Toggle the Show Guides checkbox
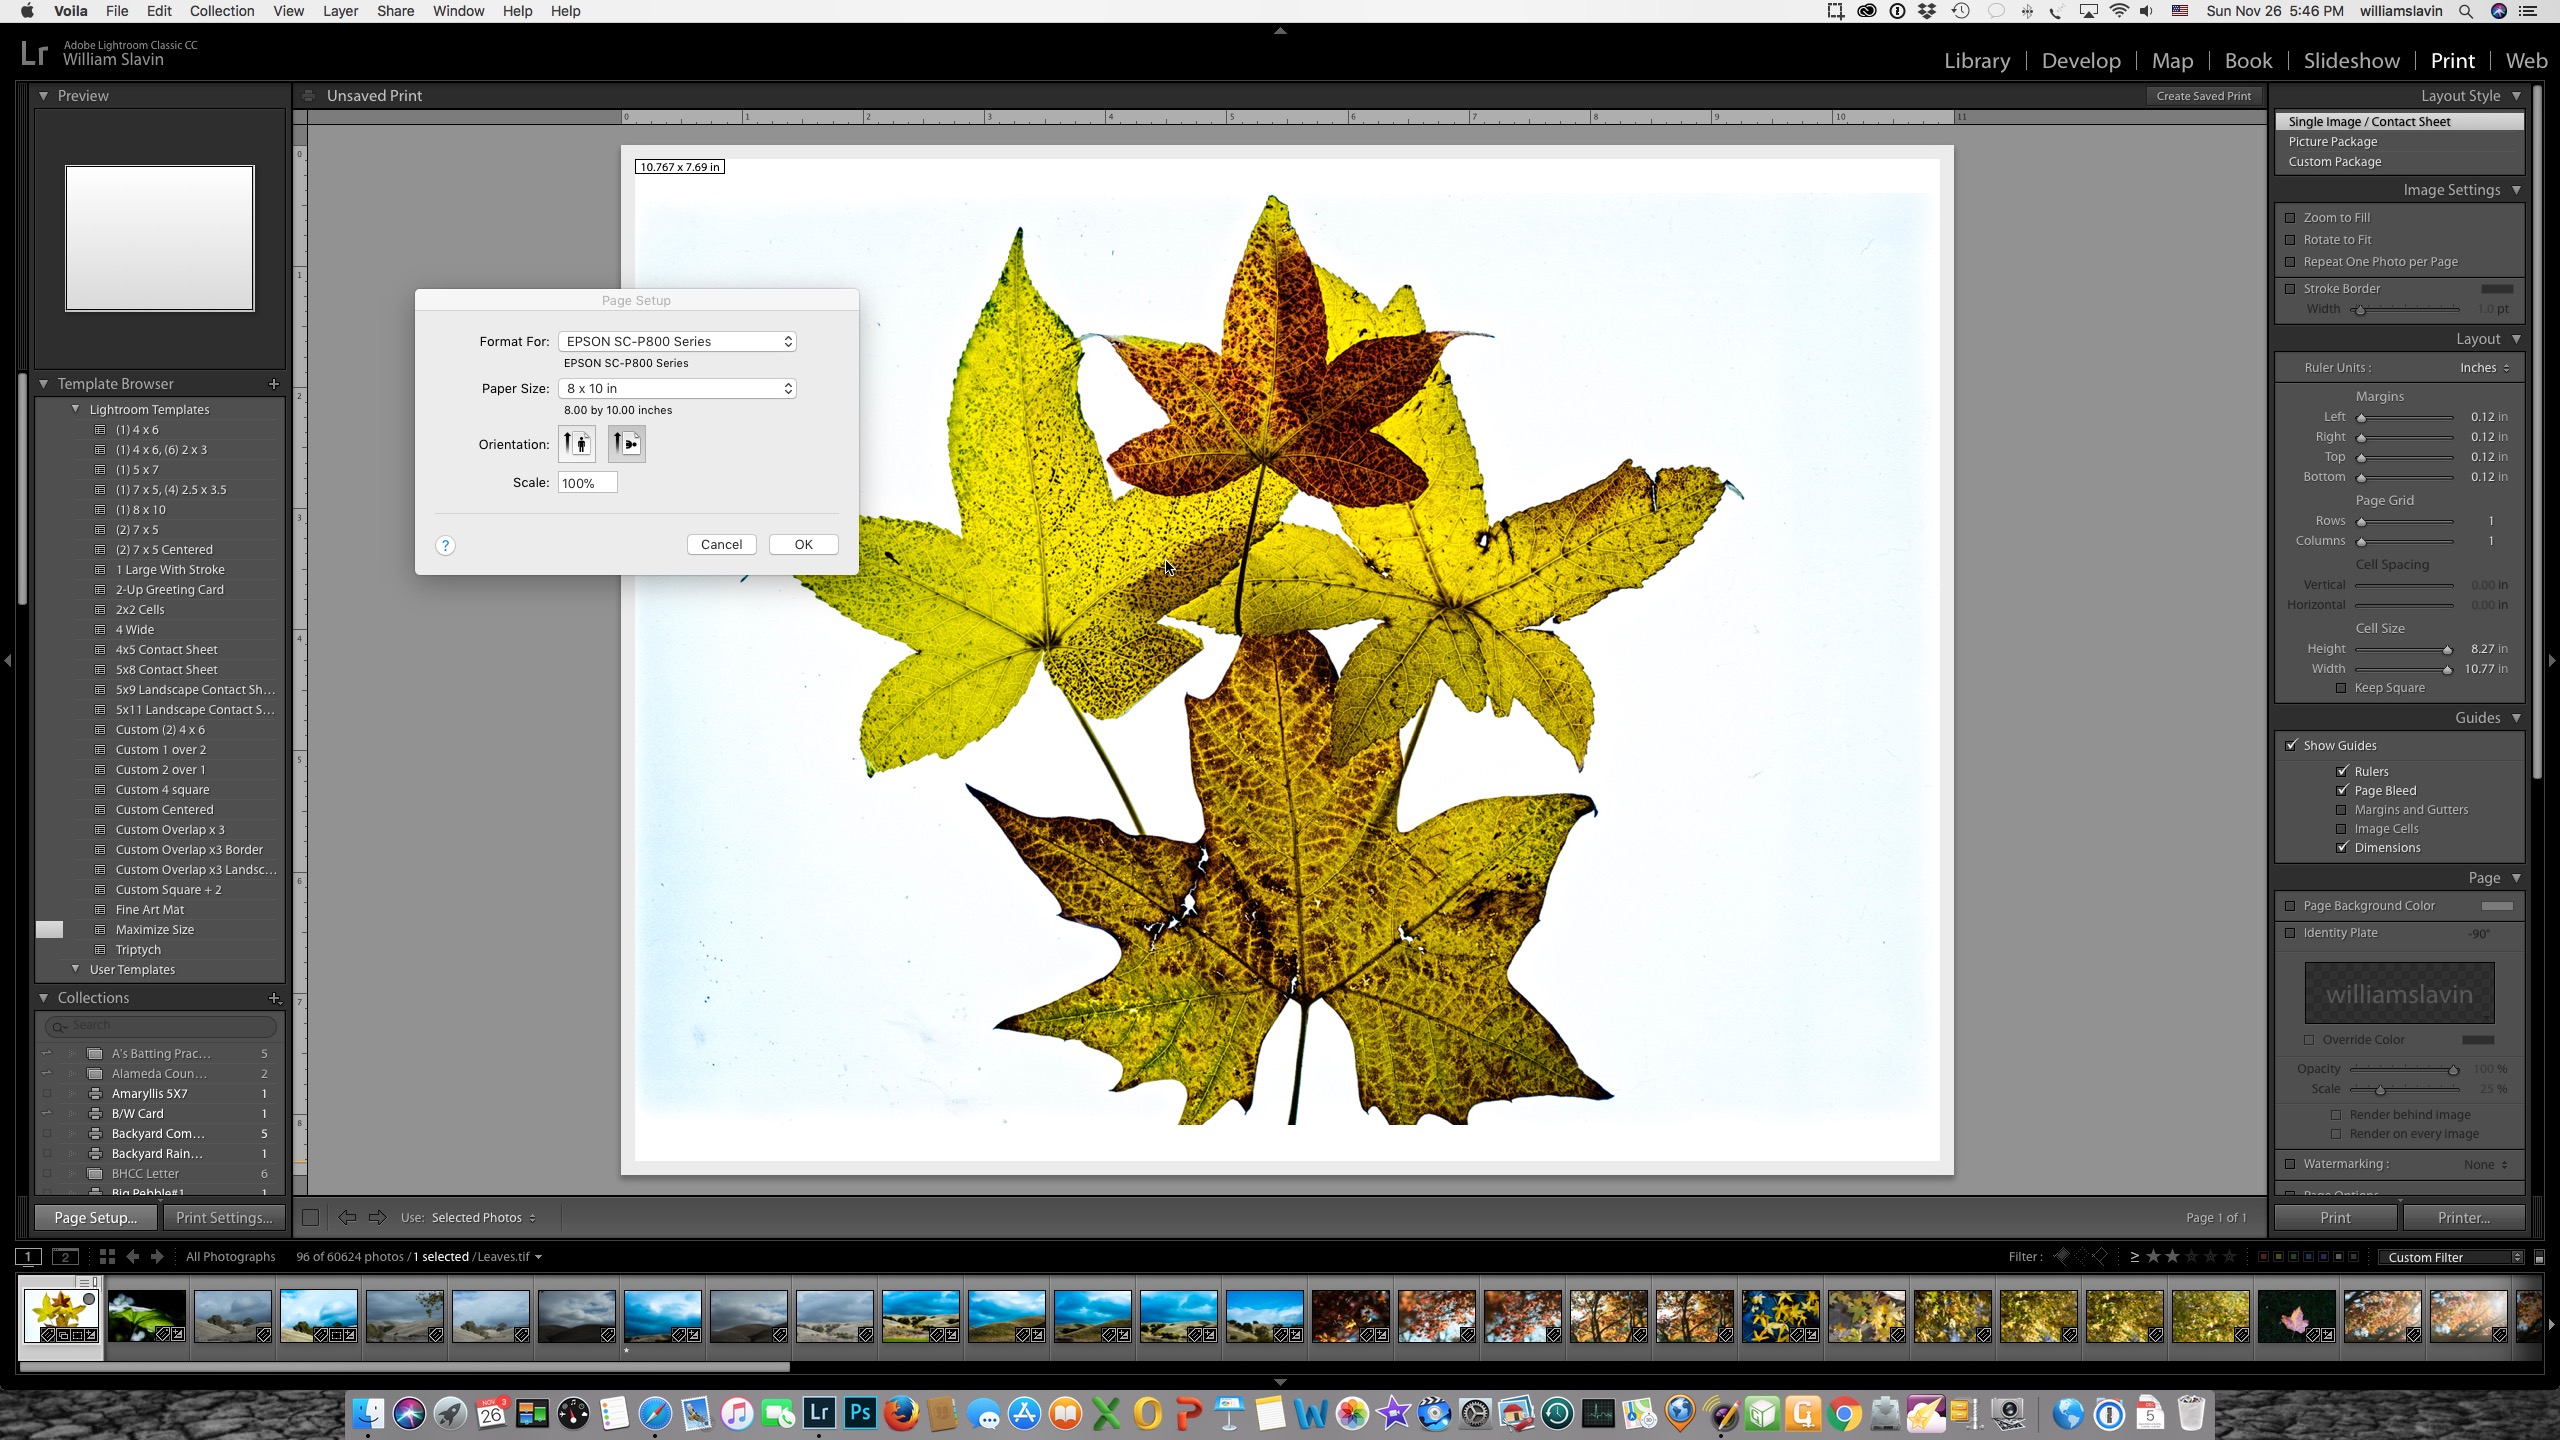The image size is (2560, 1440). tap(2291, 744)
